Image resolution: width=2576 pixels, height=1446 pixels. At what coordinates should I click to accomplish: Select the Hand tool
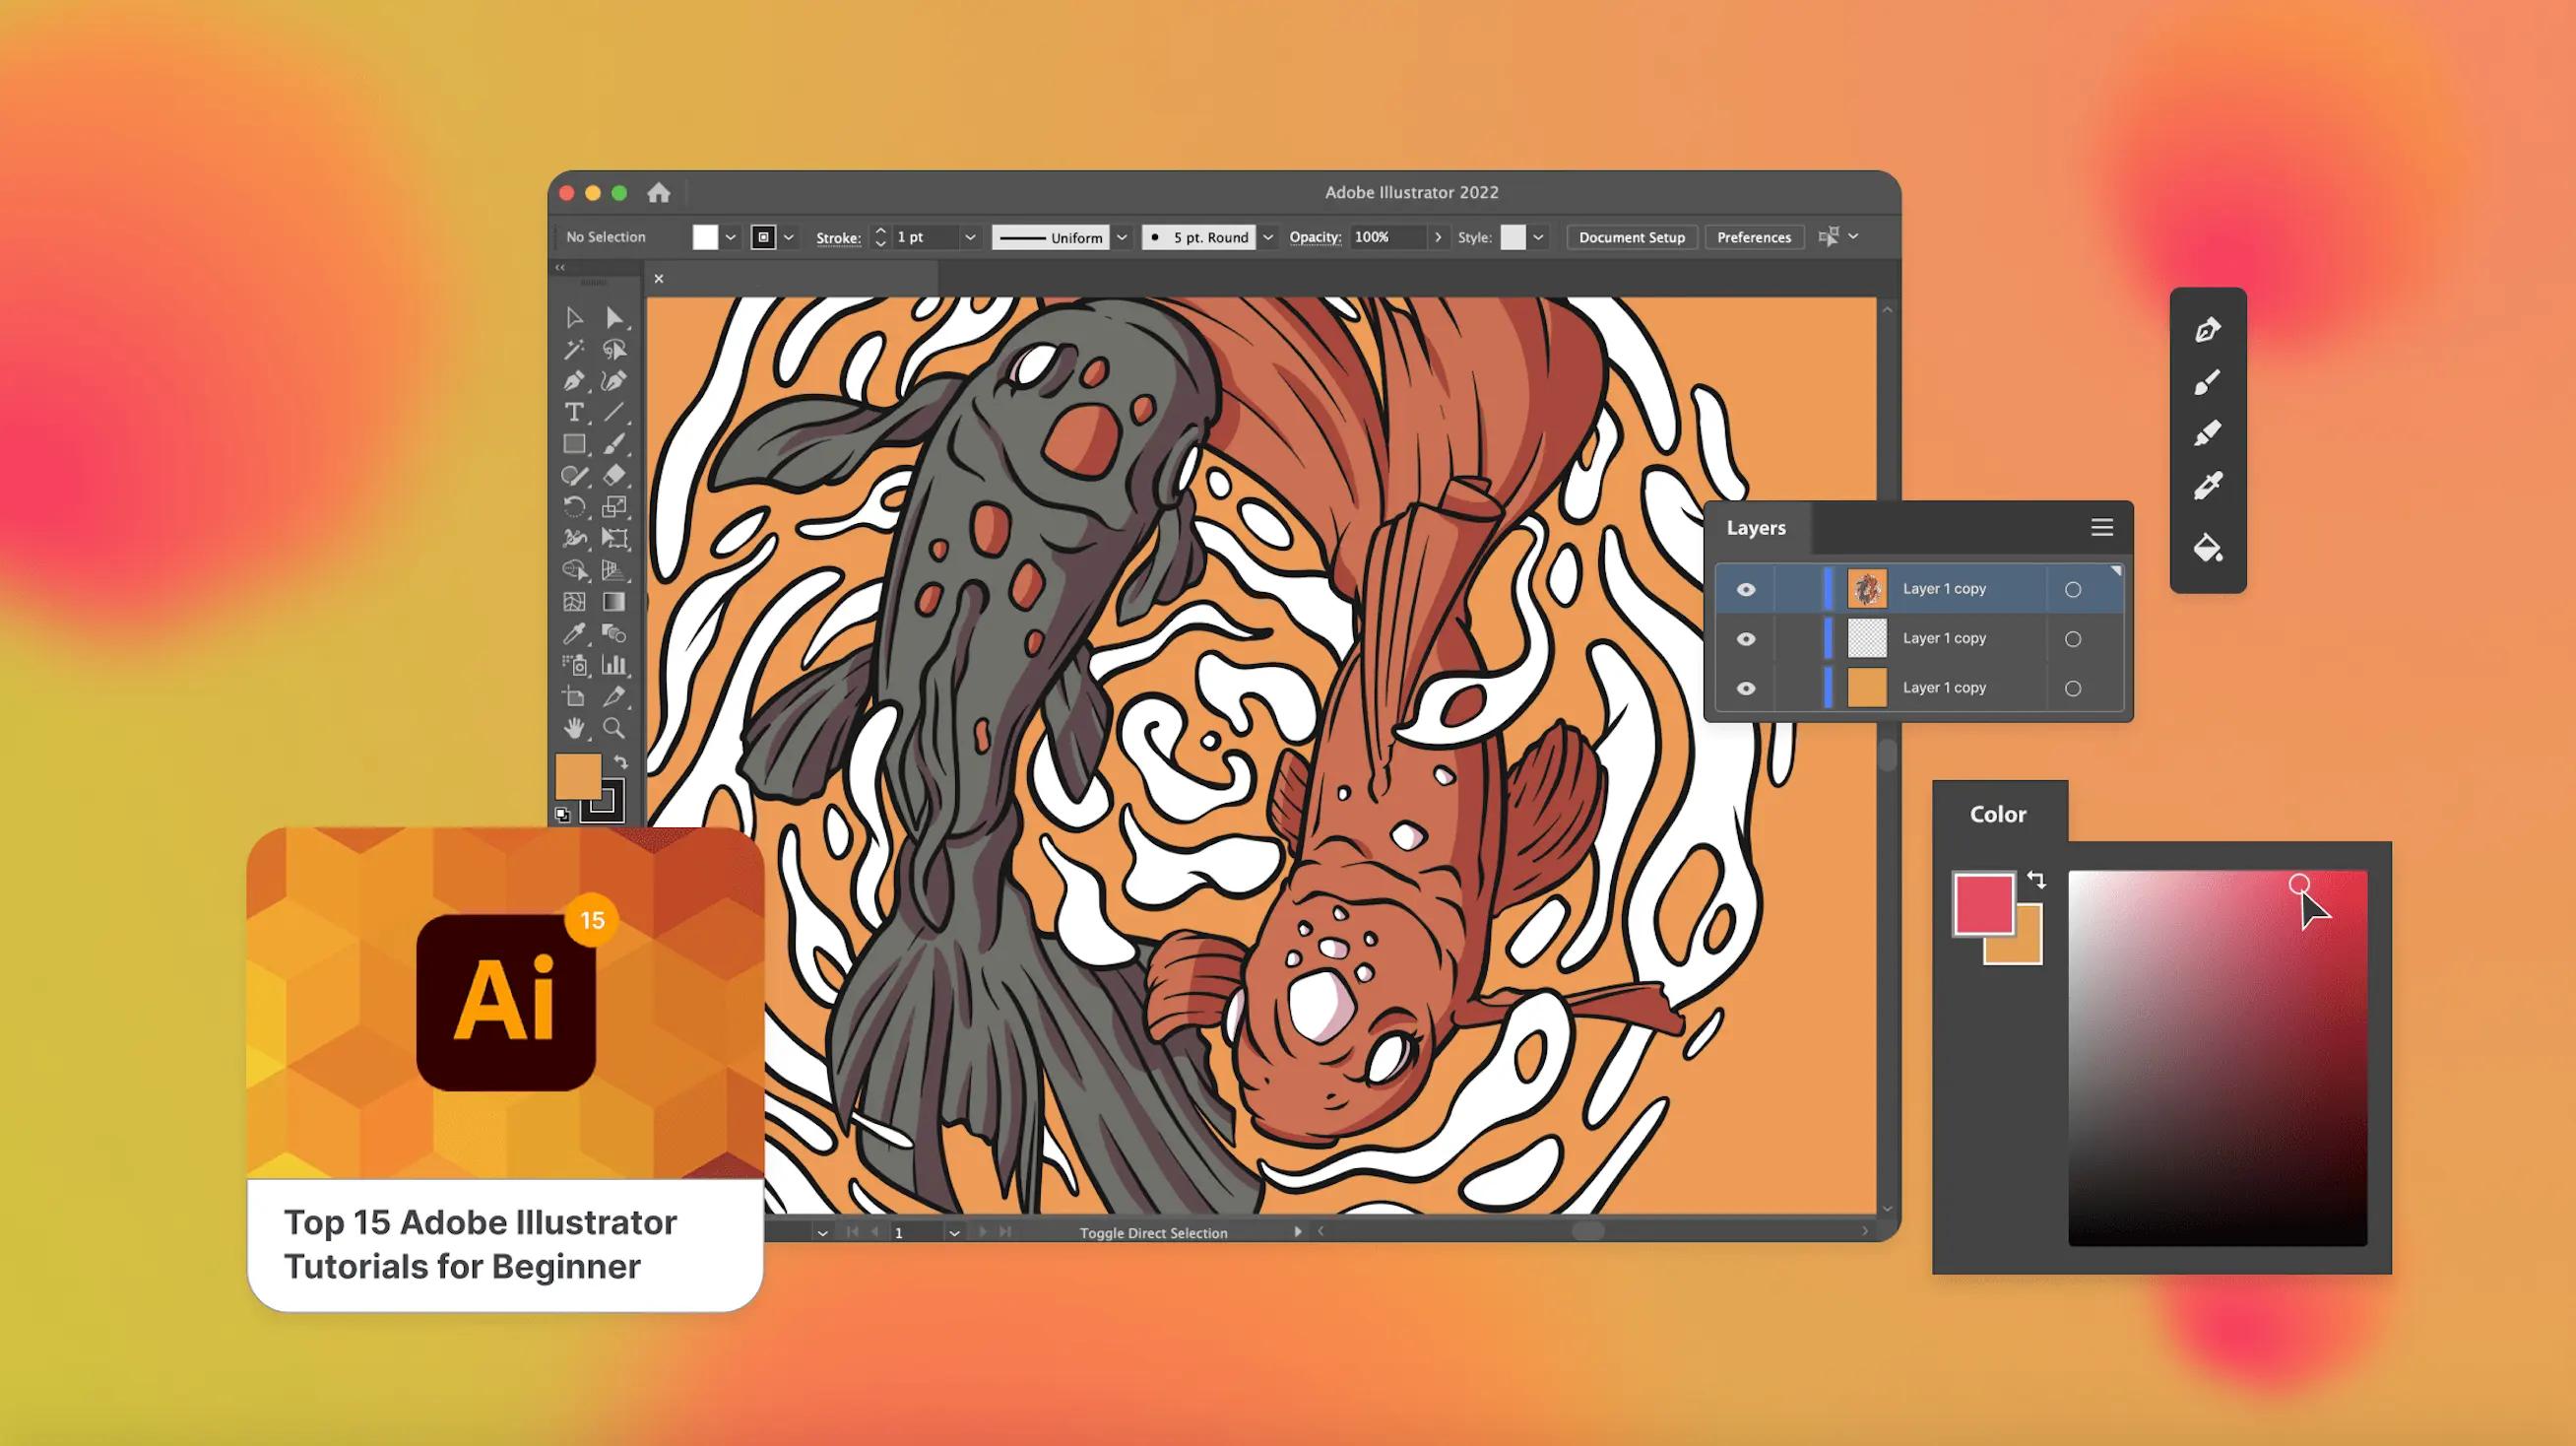coord(573,728)
